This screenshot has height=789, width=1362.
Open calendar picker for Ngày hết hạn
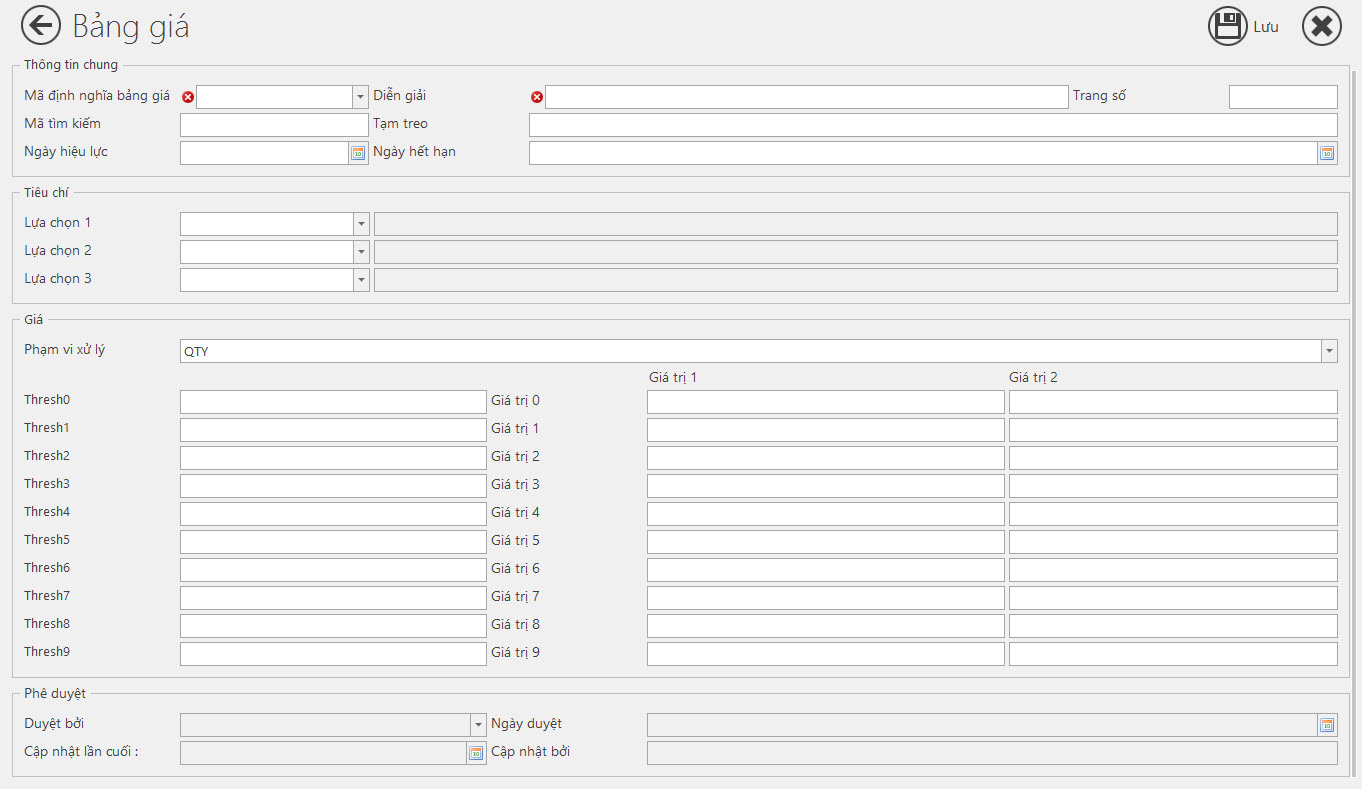tap(1327, 153)
